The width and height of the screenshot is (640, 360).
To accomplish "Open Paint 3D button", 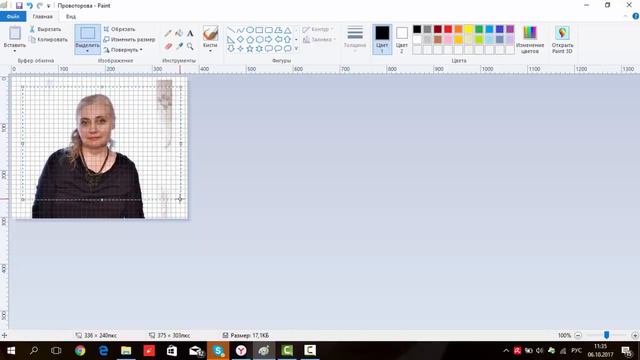I will pos(562,40).
